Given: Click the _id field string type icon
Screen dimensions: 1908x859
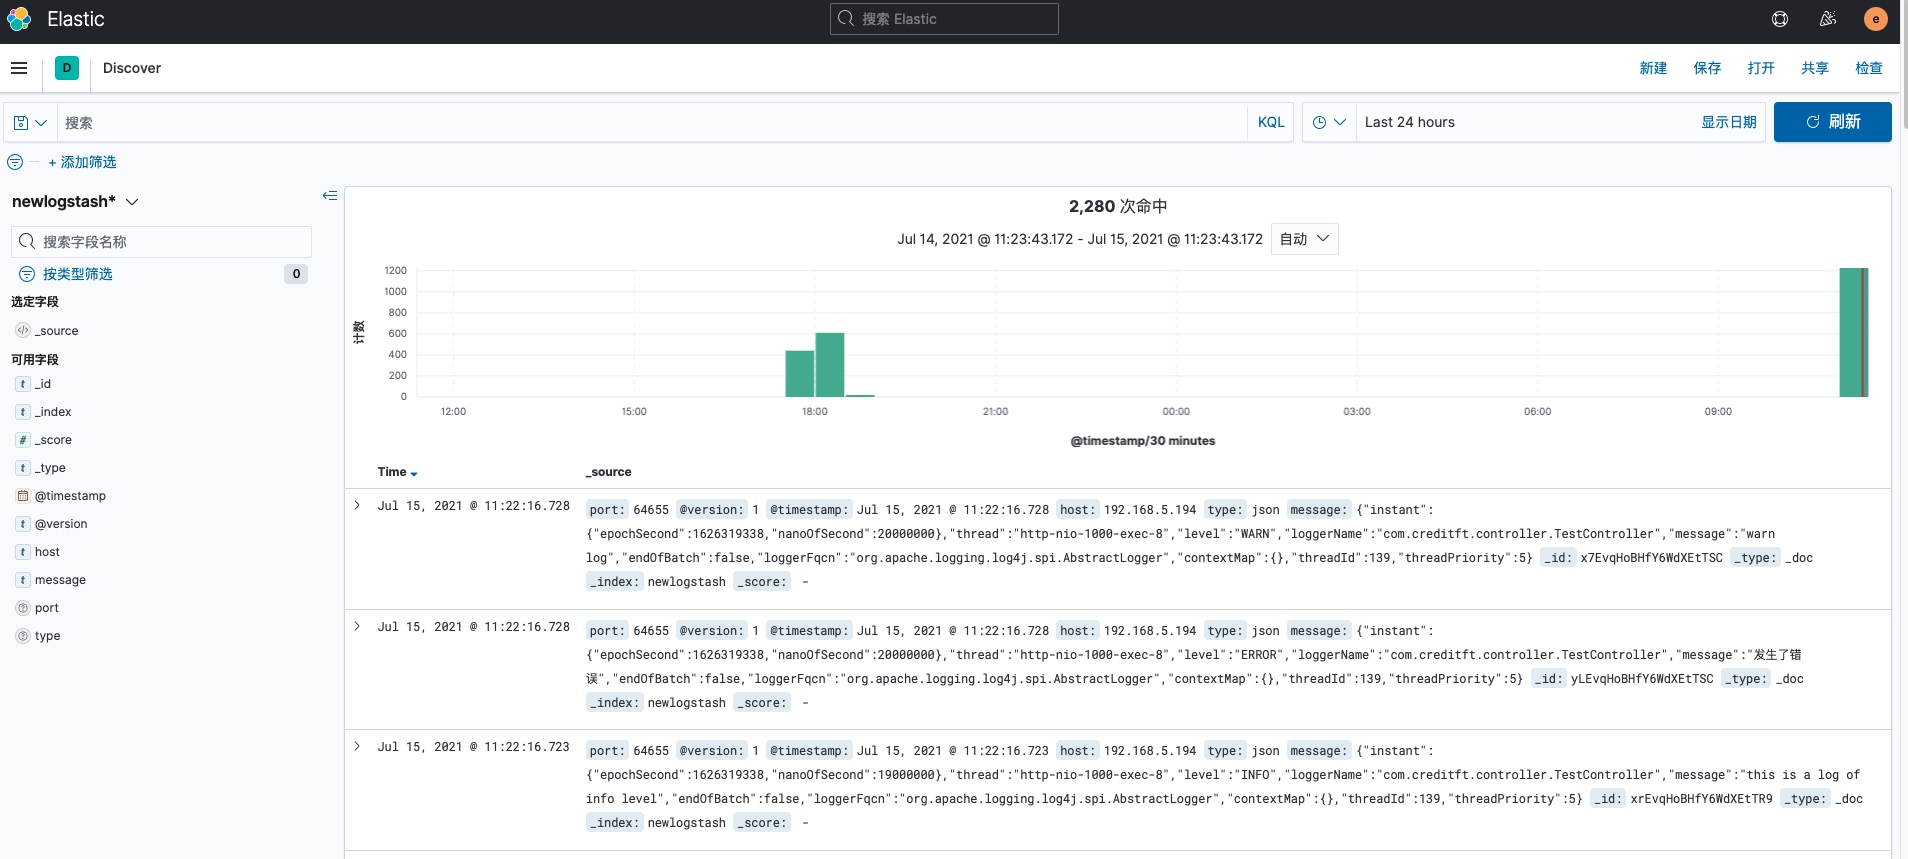Looking at the screenshot, I should pos(23,384).
